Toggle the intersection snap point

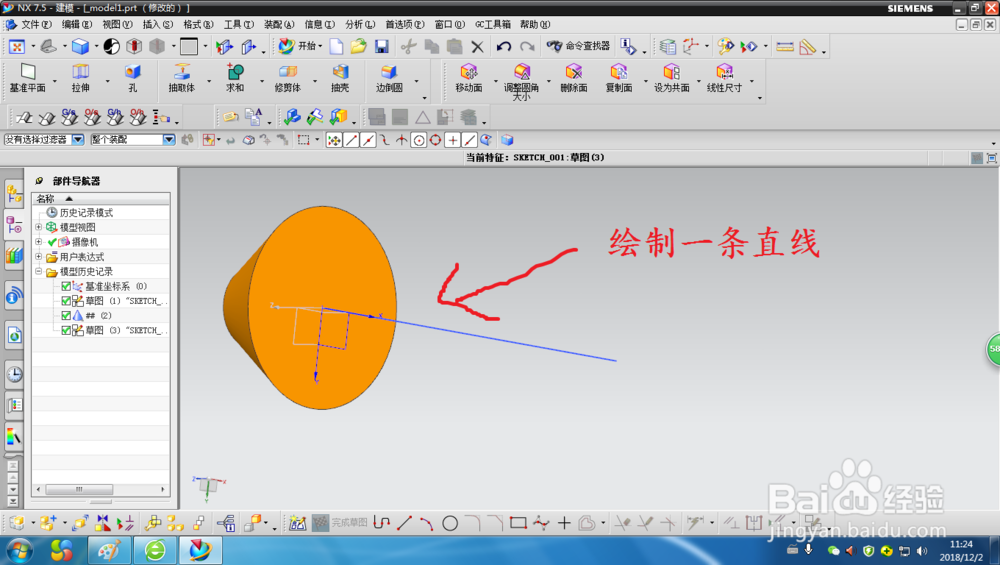401,140
